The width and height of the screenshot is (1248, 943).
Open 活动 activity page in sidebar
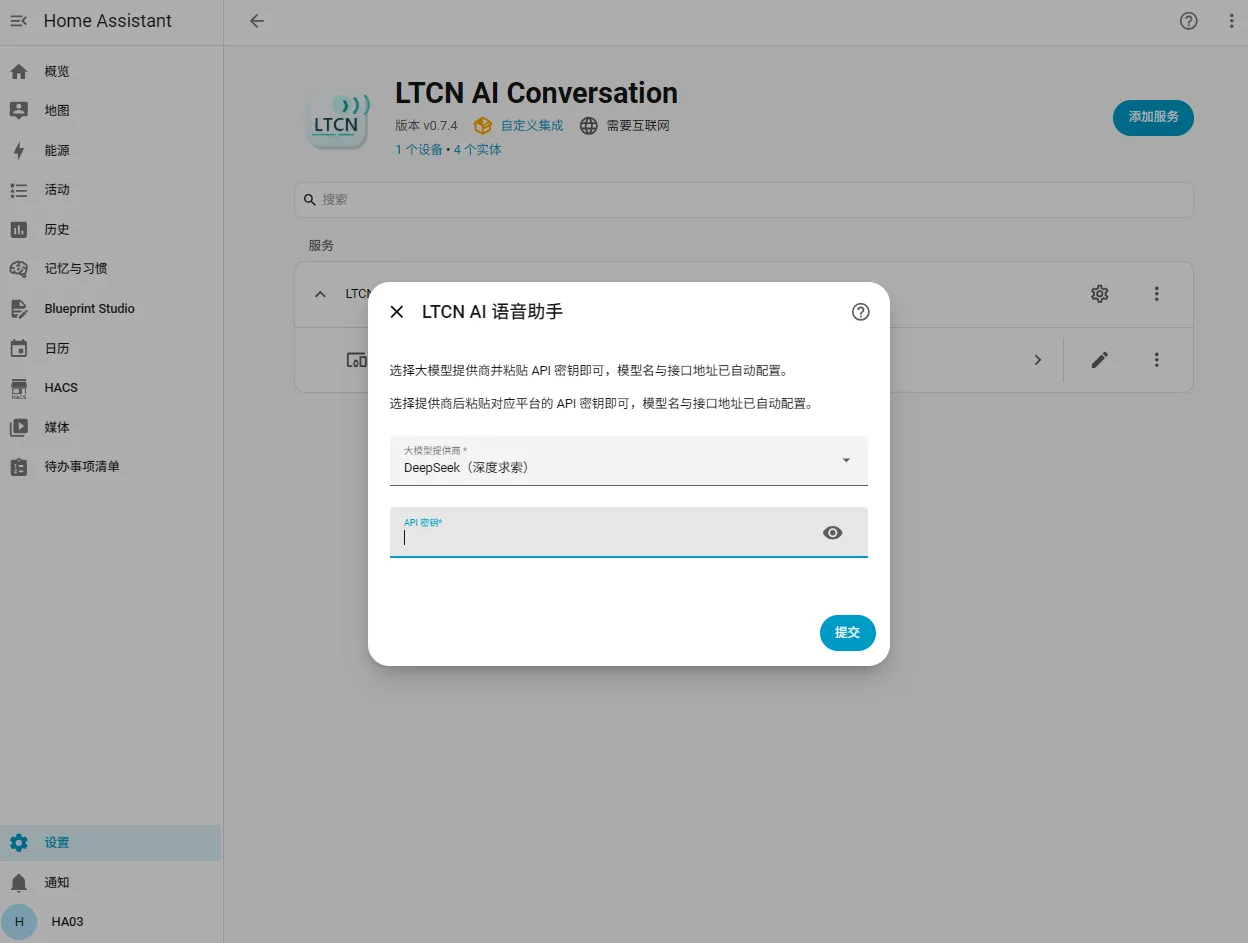tap(111, 190)
